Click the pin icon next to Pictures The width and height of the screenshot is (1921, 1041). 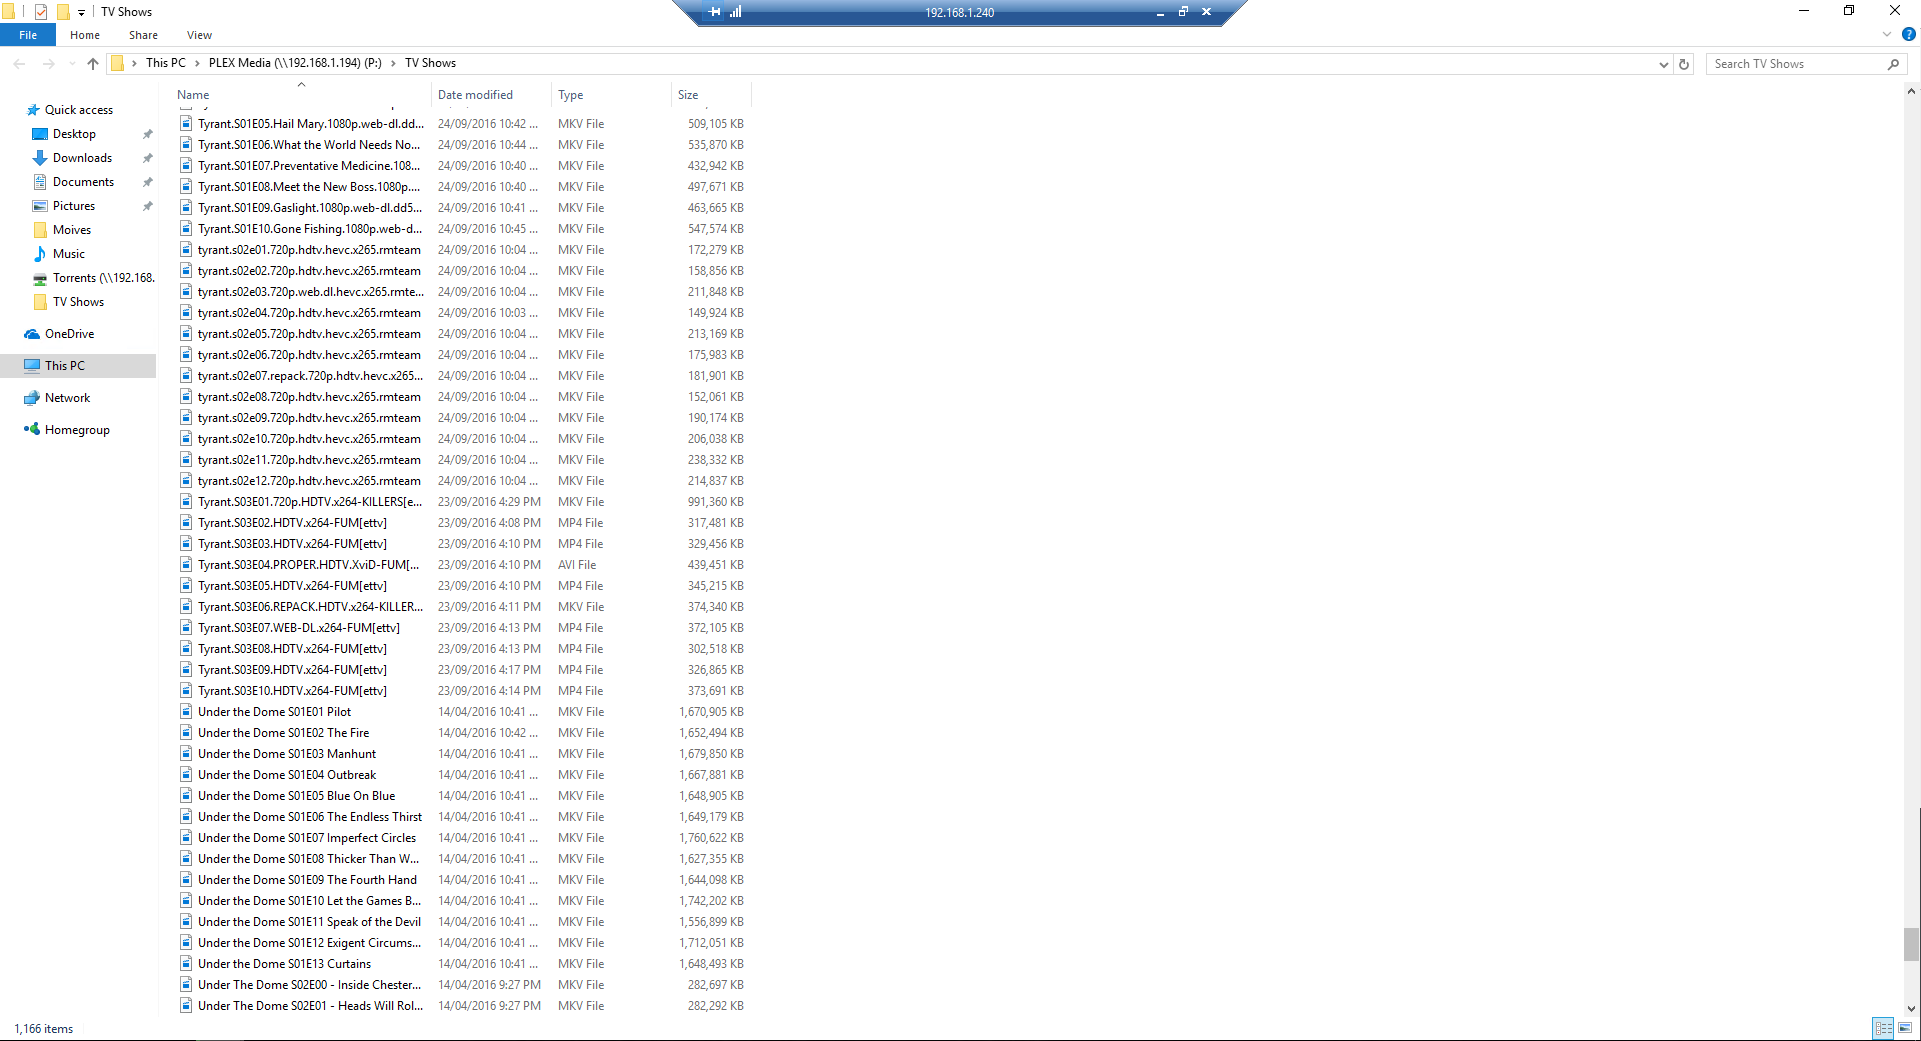pos(148,206)
